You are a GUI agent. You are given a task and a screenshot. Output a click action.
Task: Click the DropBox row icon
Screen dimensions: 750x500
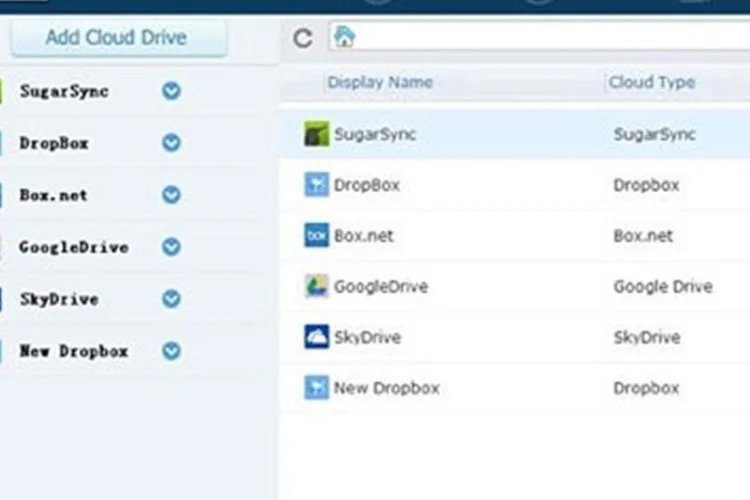click(317, 184)
